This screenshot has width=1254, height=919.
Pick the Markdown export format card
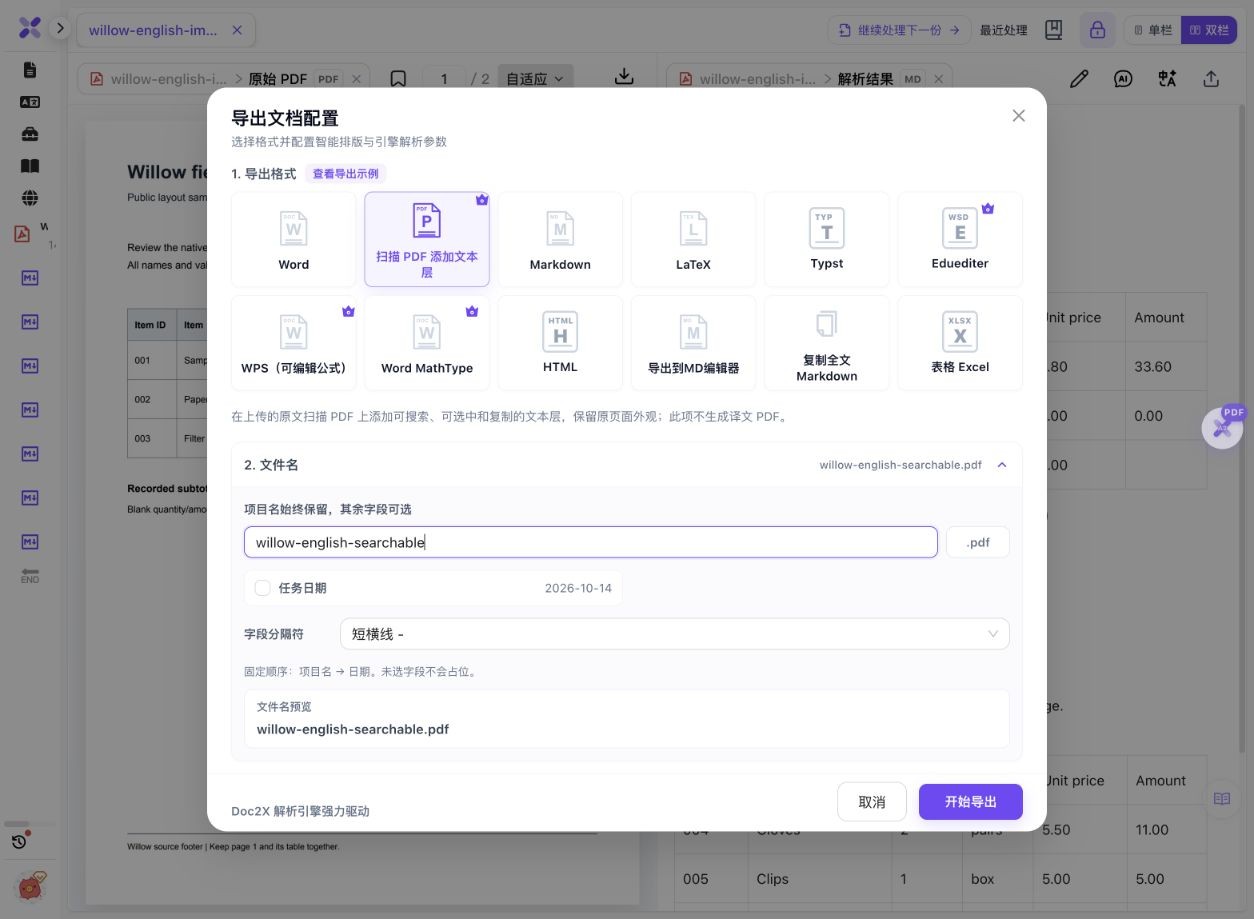pos(560,240)
